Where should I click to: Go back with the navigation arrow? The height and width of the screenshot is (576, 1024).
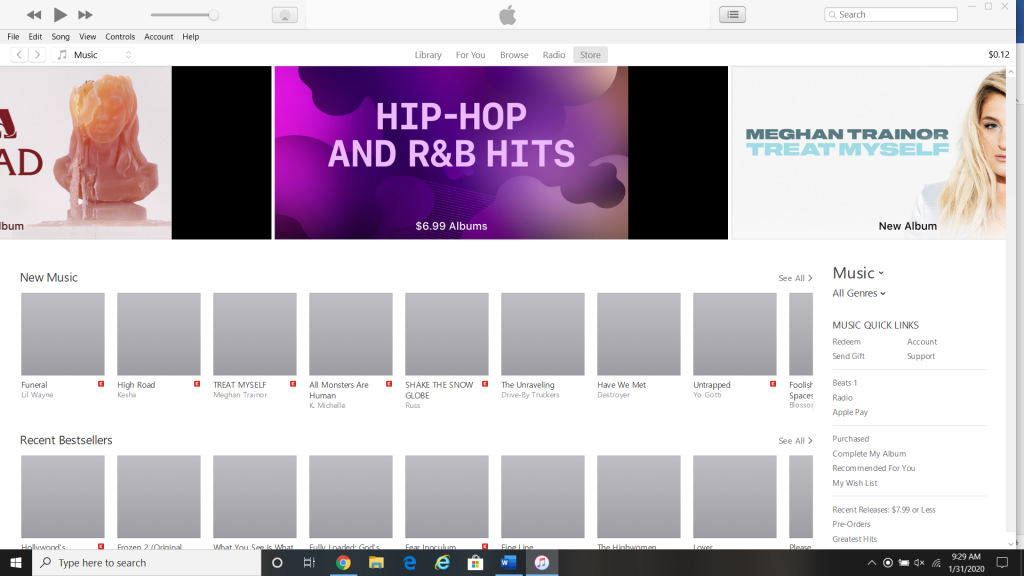click(x=20, y=55)
